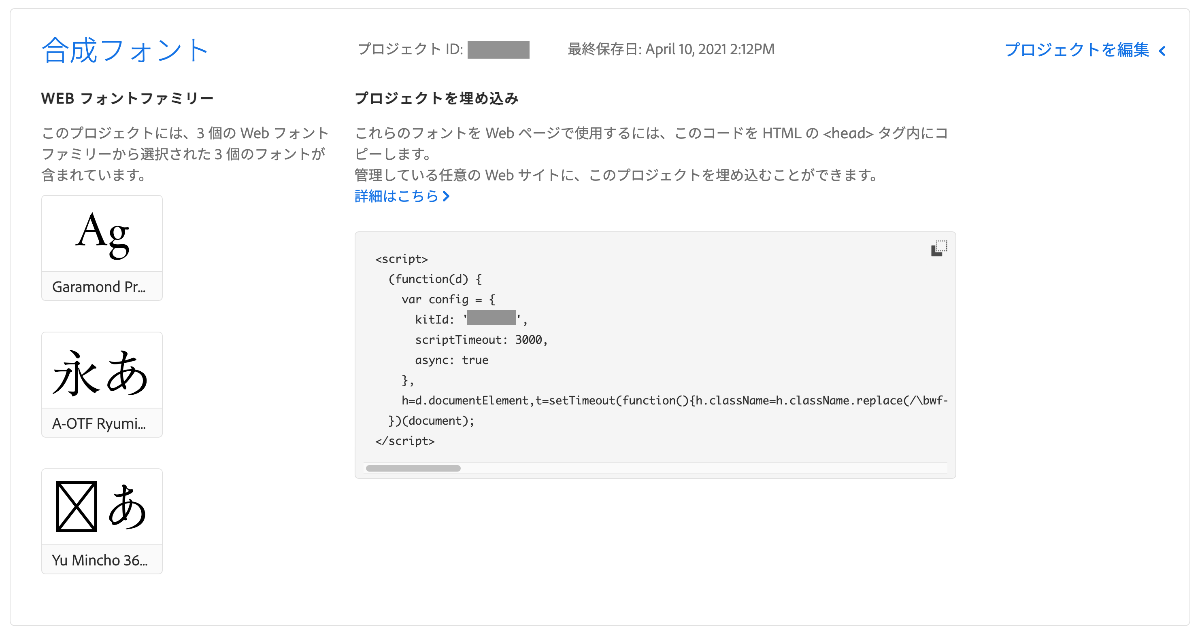The height and width of the screenshot is (635, 1200).
Task: Click the WEB フォントファミリー heading
Action: coord(127,99)
